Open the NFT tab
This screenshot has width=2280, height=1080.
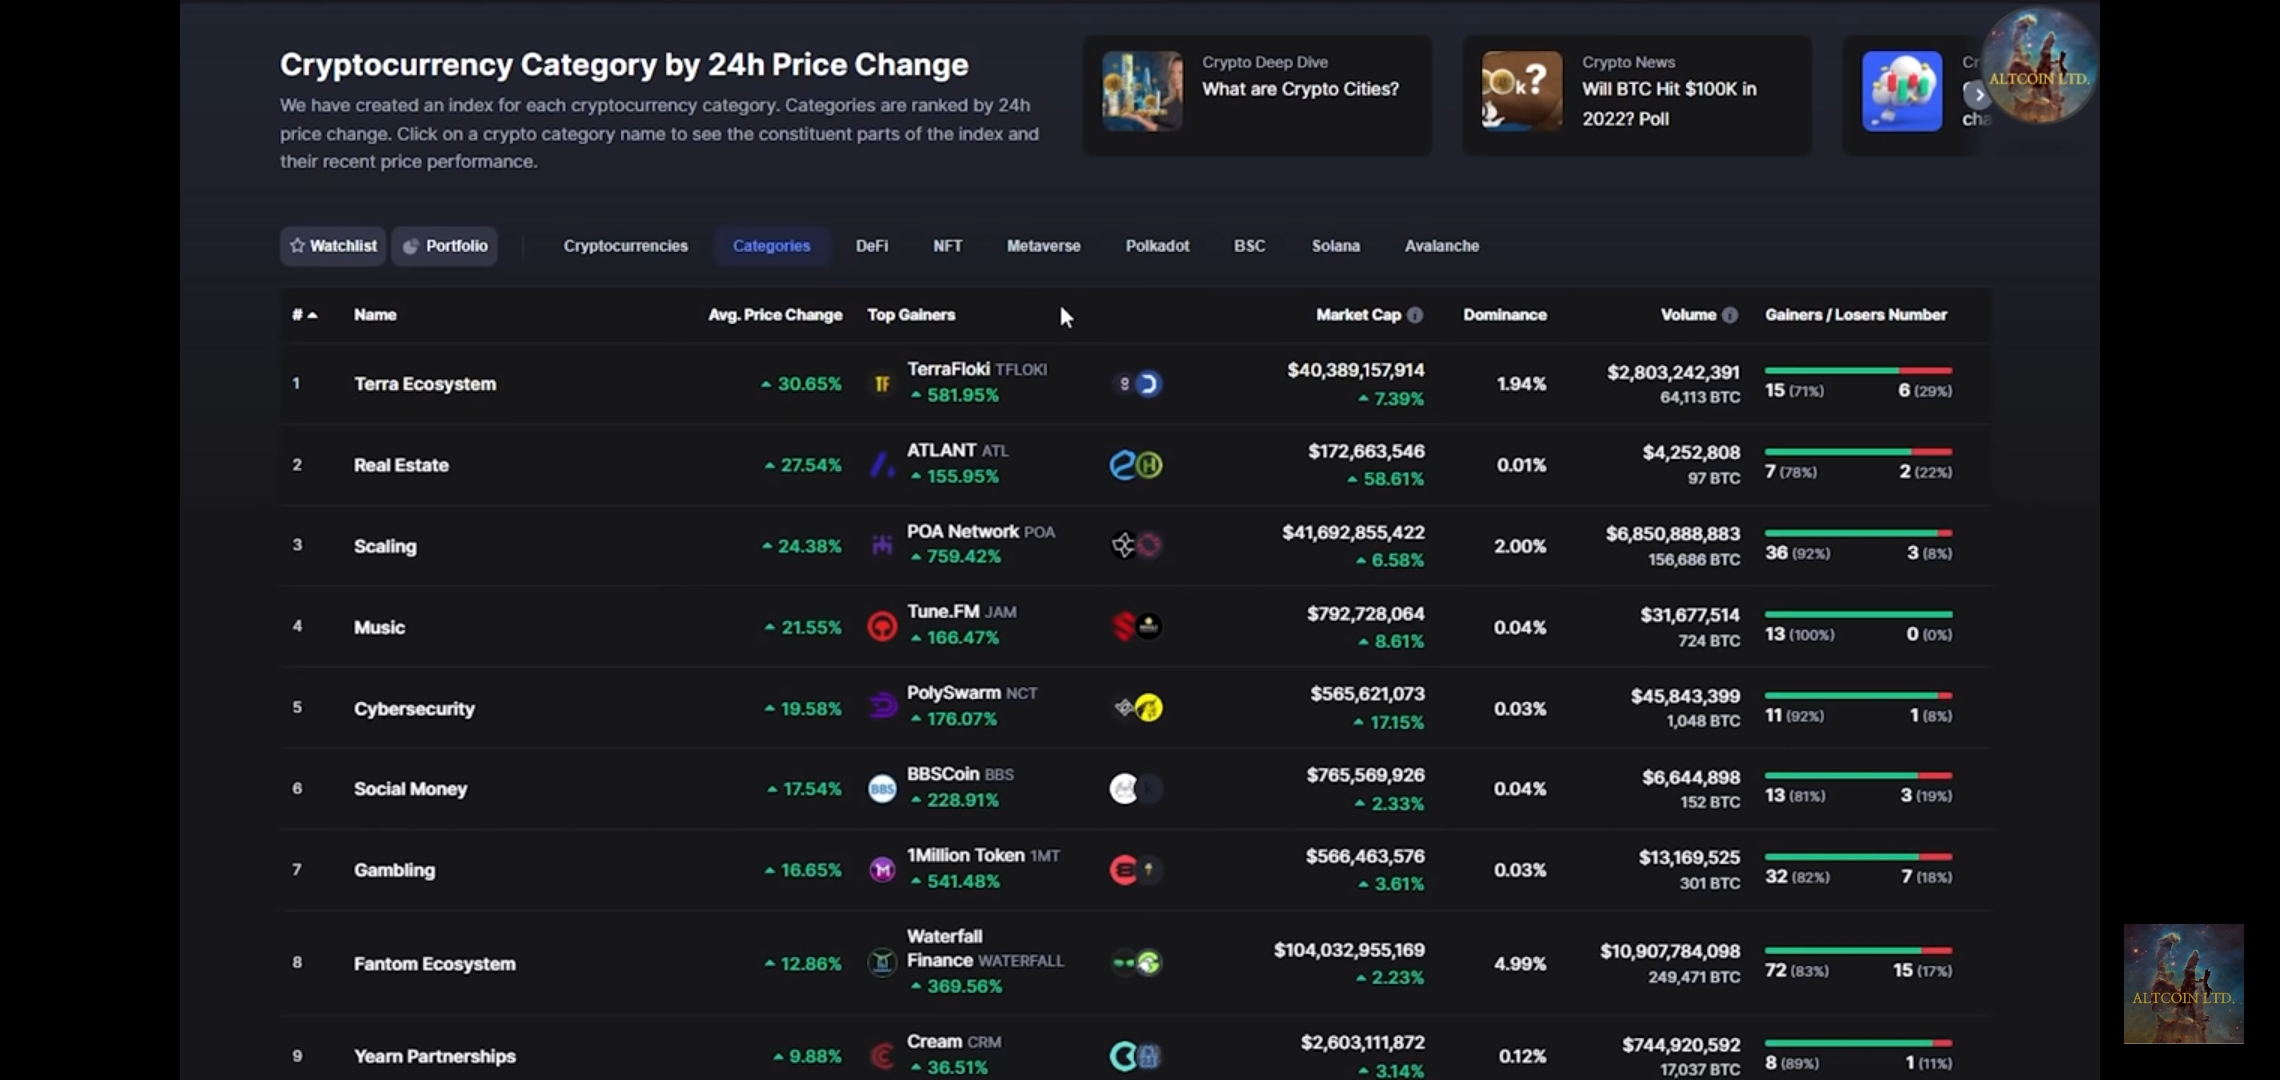click(x=948, y=246)
